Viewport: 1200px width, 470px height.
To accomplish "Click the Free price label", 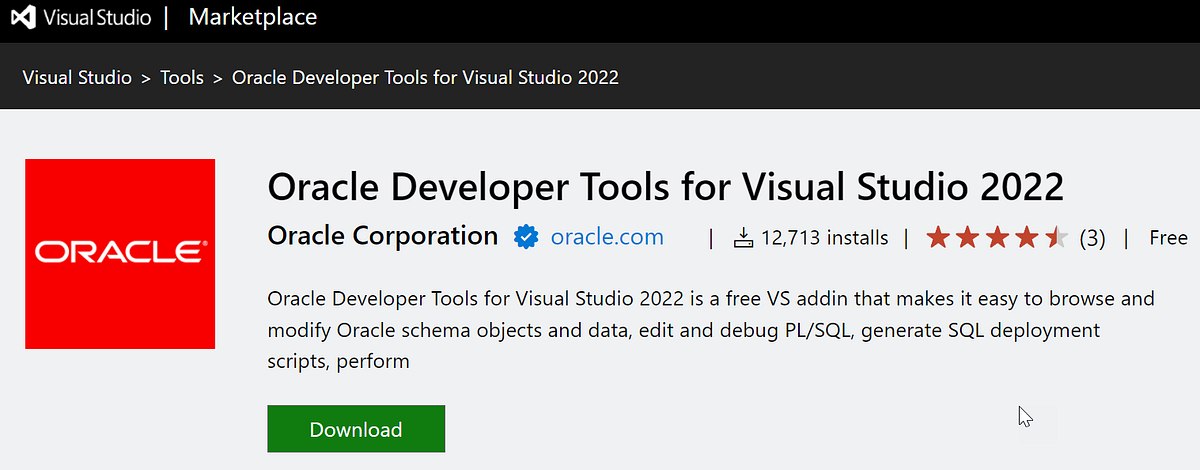I will (1168, 238).
